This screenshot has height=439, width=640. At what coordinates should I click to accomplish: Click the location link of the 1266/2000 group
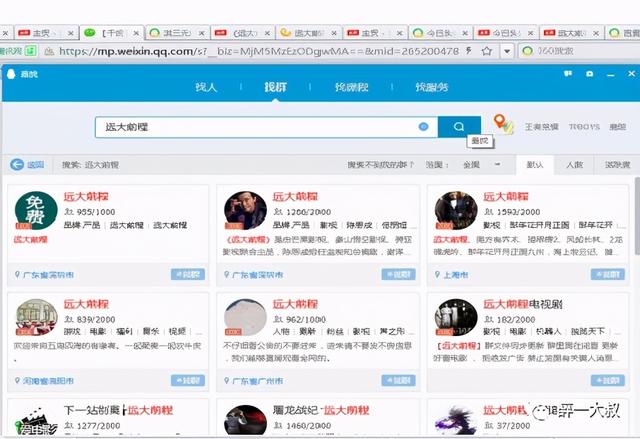tap(258, 275)
